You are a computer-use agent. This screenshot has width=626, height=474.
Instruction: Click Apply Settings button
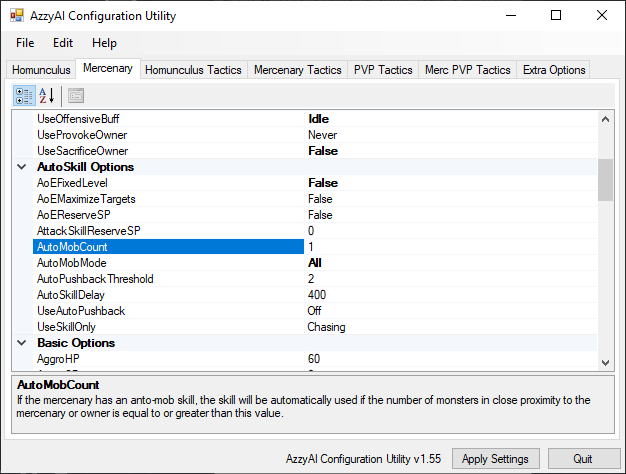(x=495, y=459)
